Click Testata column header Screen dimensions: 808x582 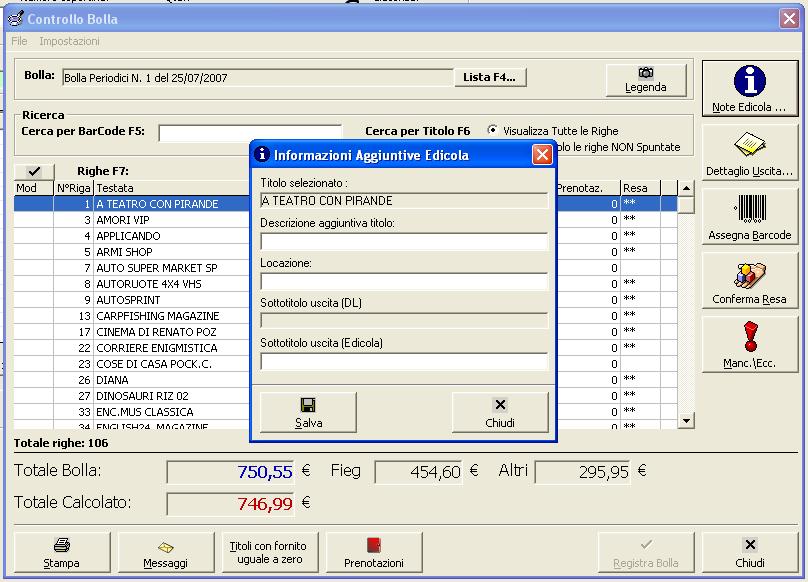tap(172, 188)
